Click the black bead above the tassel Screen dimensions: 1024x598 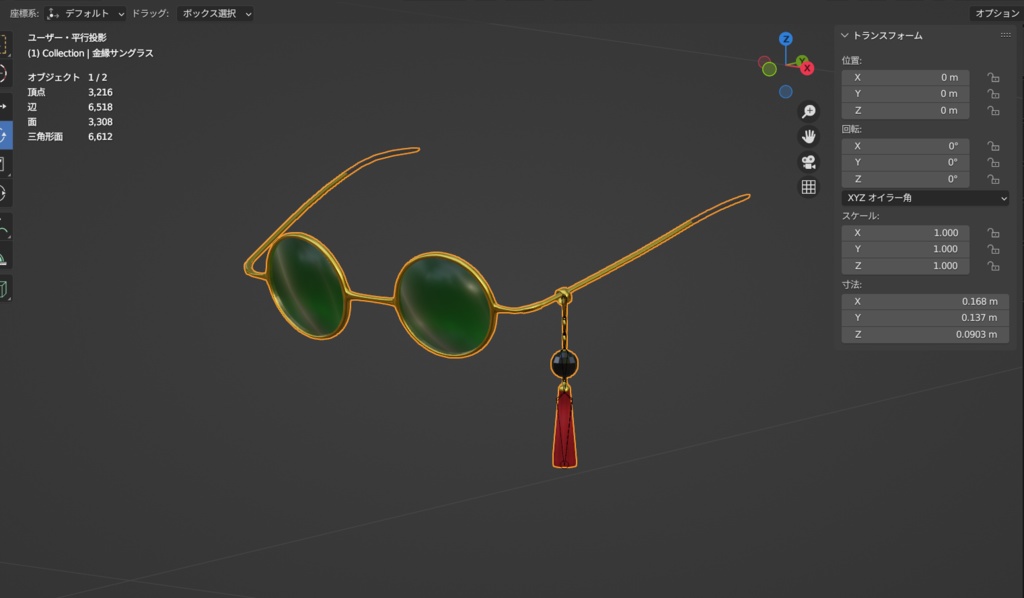[564, 364]
